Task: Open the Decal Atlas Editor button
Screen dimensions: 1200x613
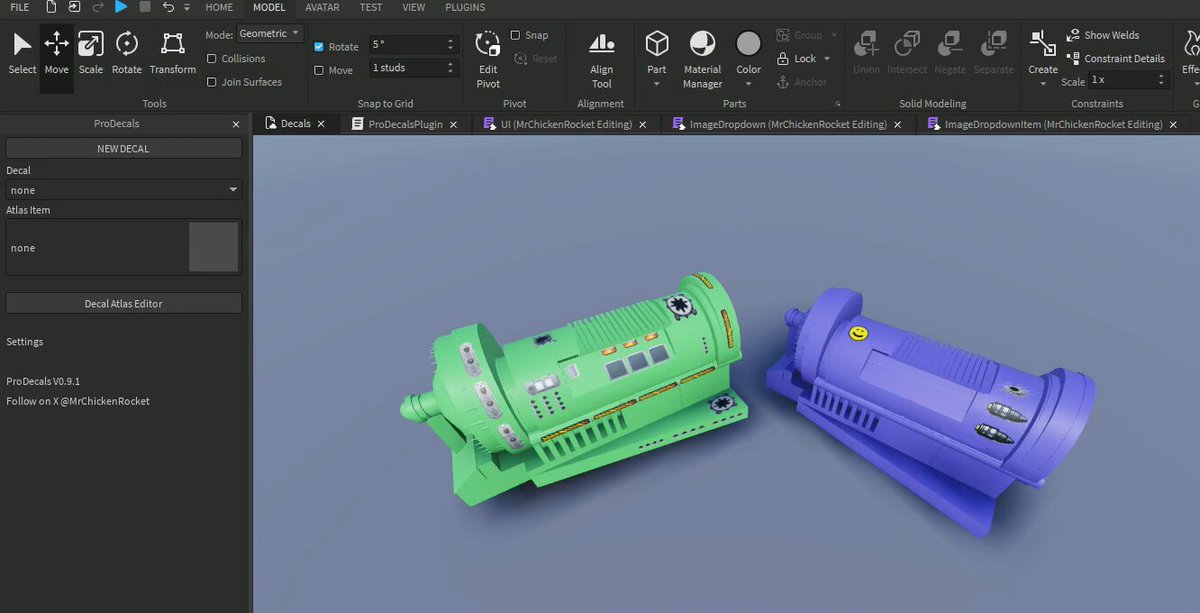Action: click(124, 303)
